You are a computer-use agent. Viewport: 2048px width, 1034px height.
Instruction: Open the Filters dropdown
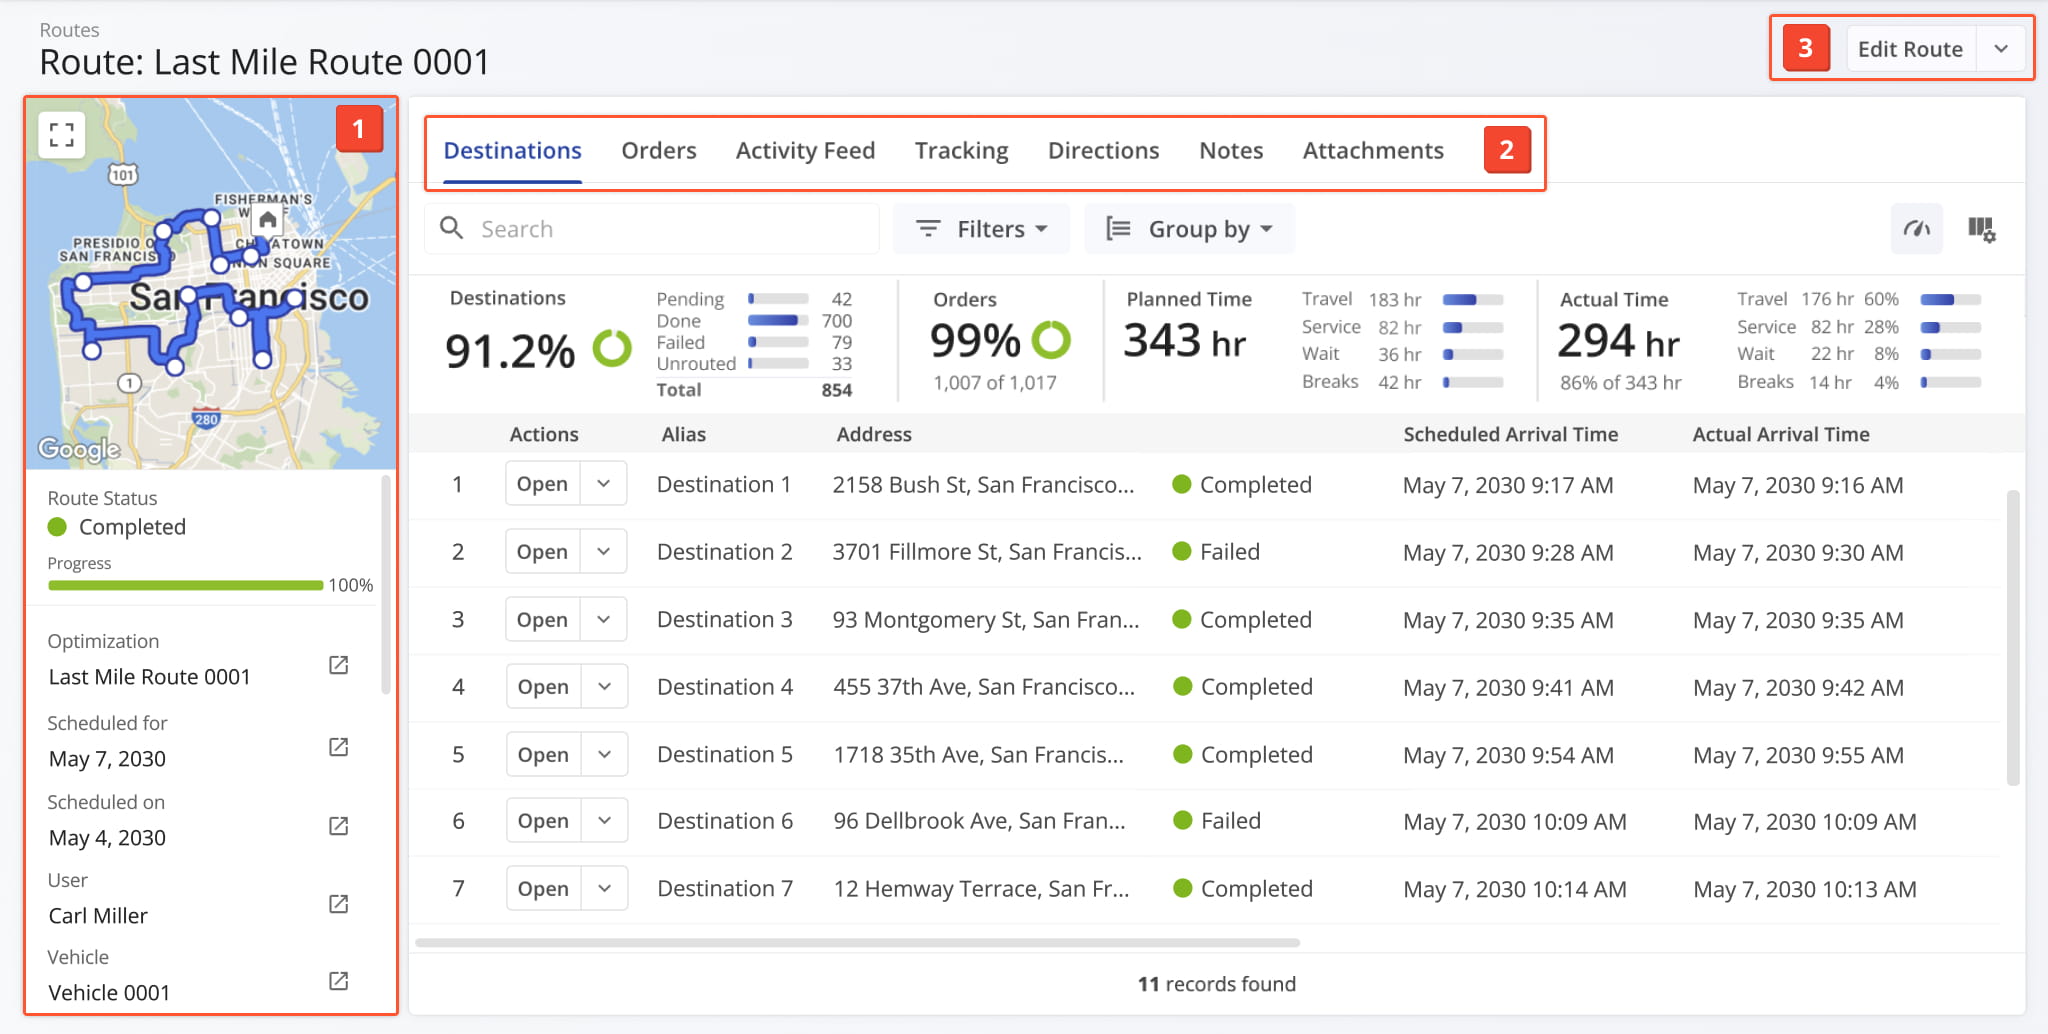click(981, 229)
